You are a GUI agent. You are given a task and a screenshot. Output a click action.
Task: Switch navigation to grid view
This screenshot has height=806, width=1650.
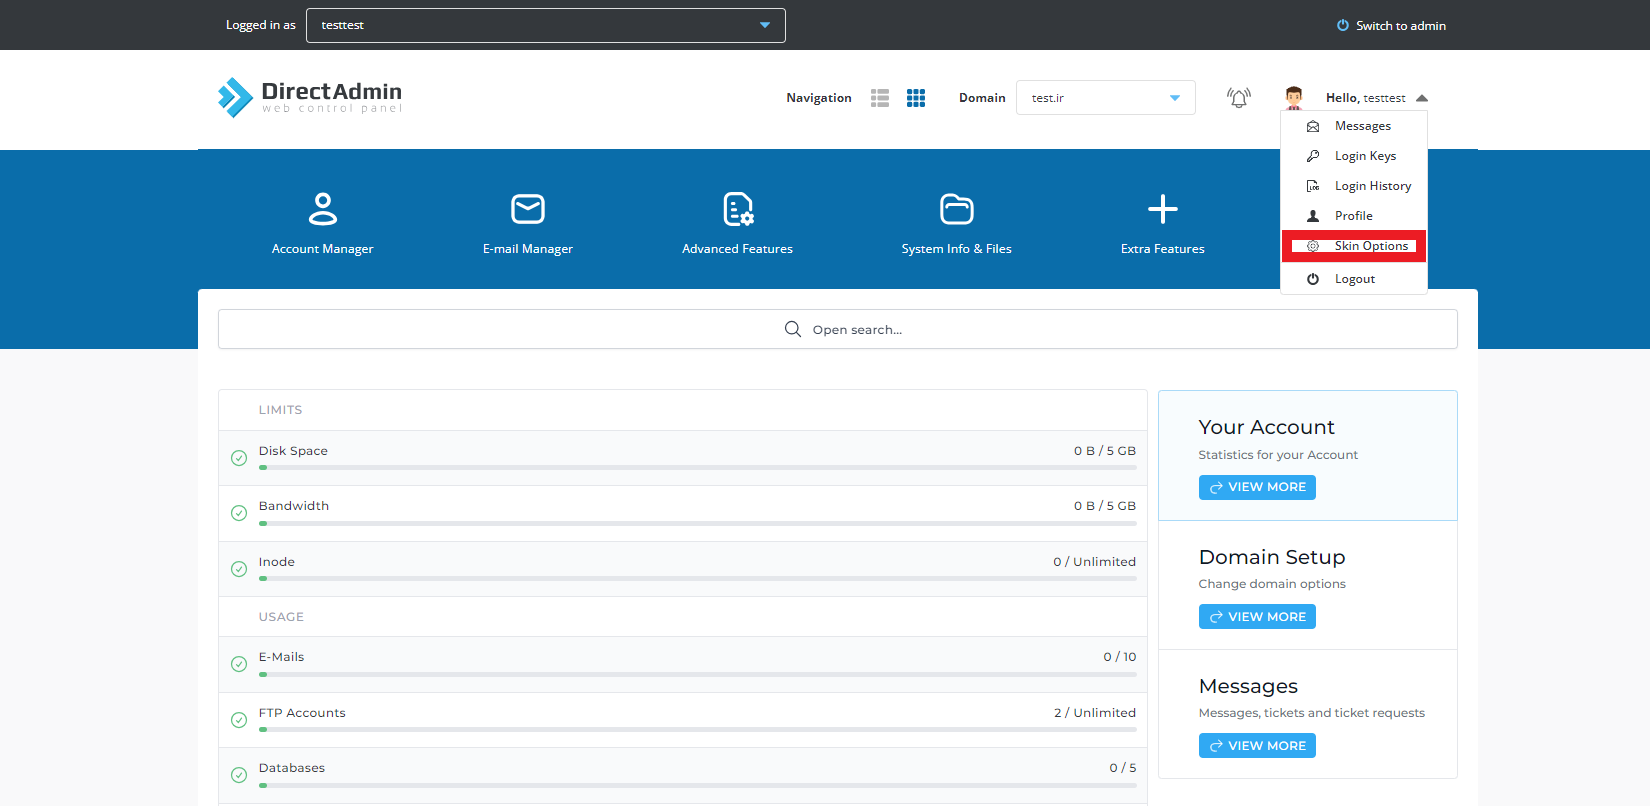coord(916,98)
